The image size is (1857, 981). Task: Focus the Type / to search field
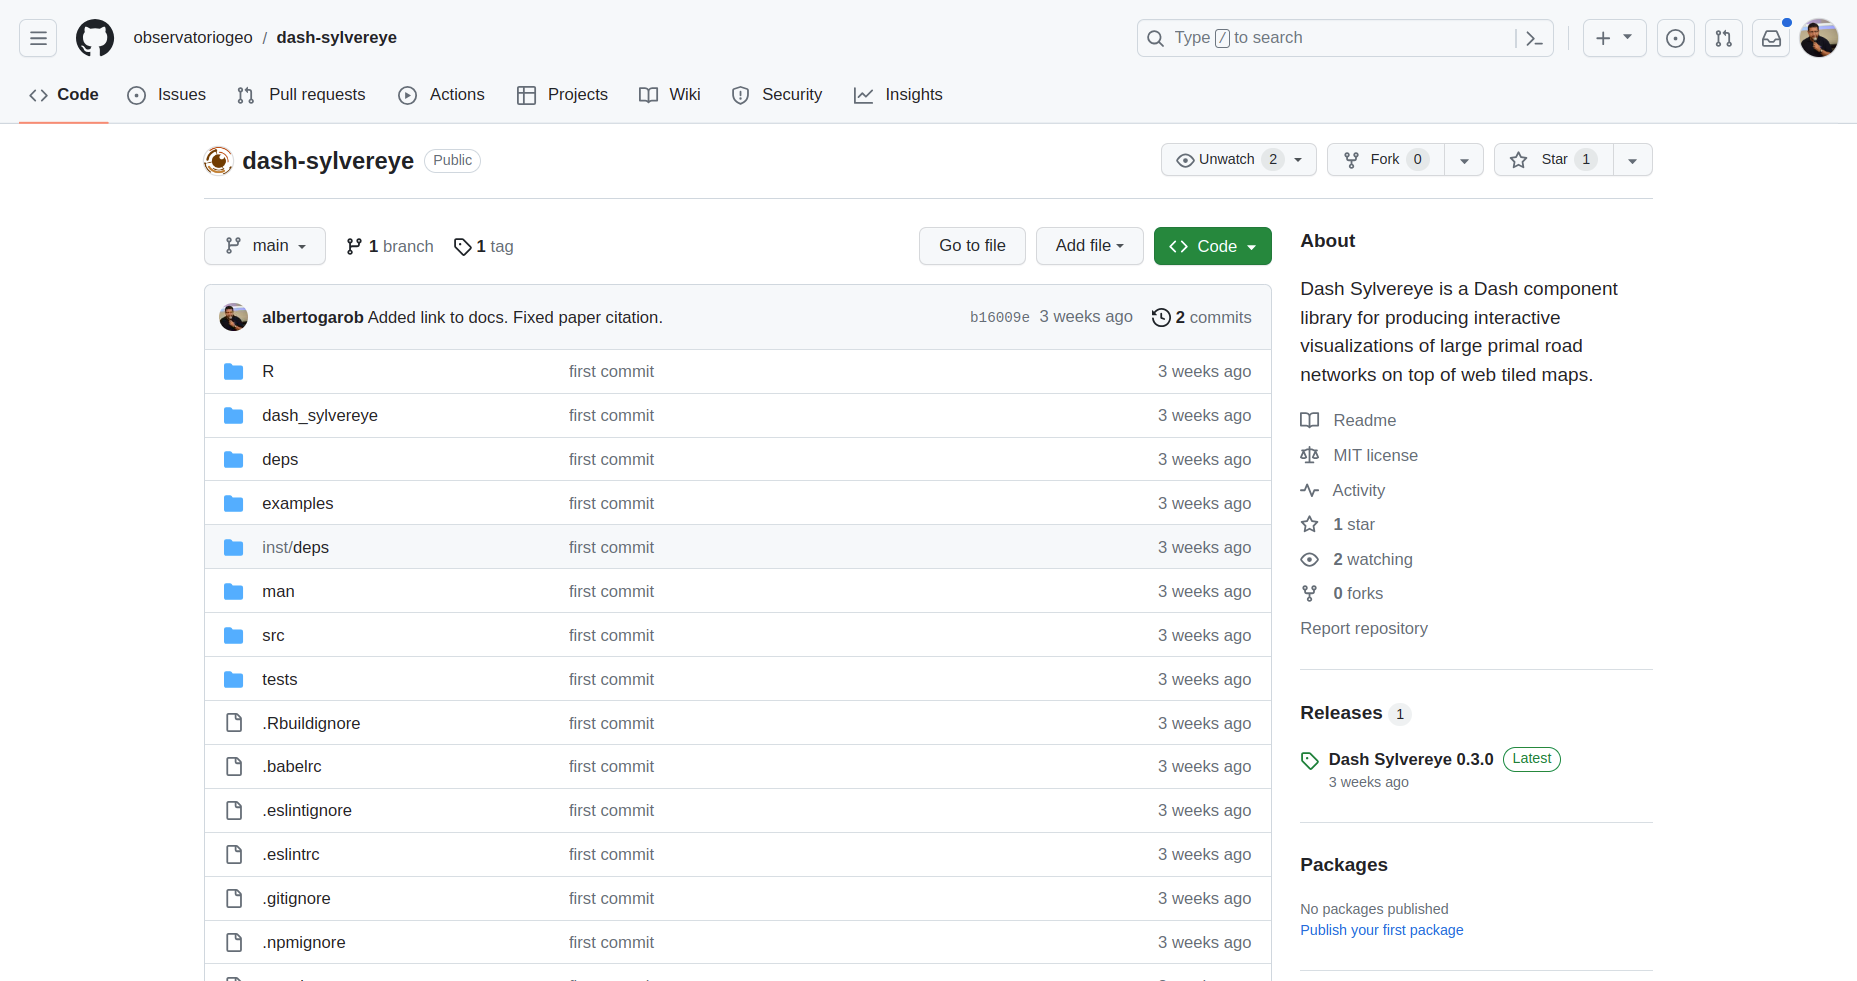(x=1344, y=38)
